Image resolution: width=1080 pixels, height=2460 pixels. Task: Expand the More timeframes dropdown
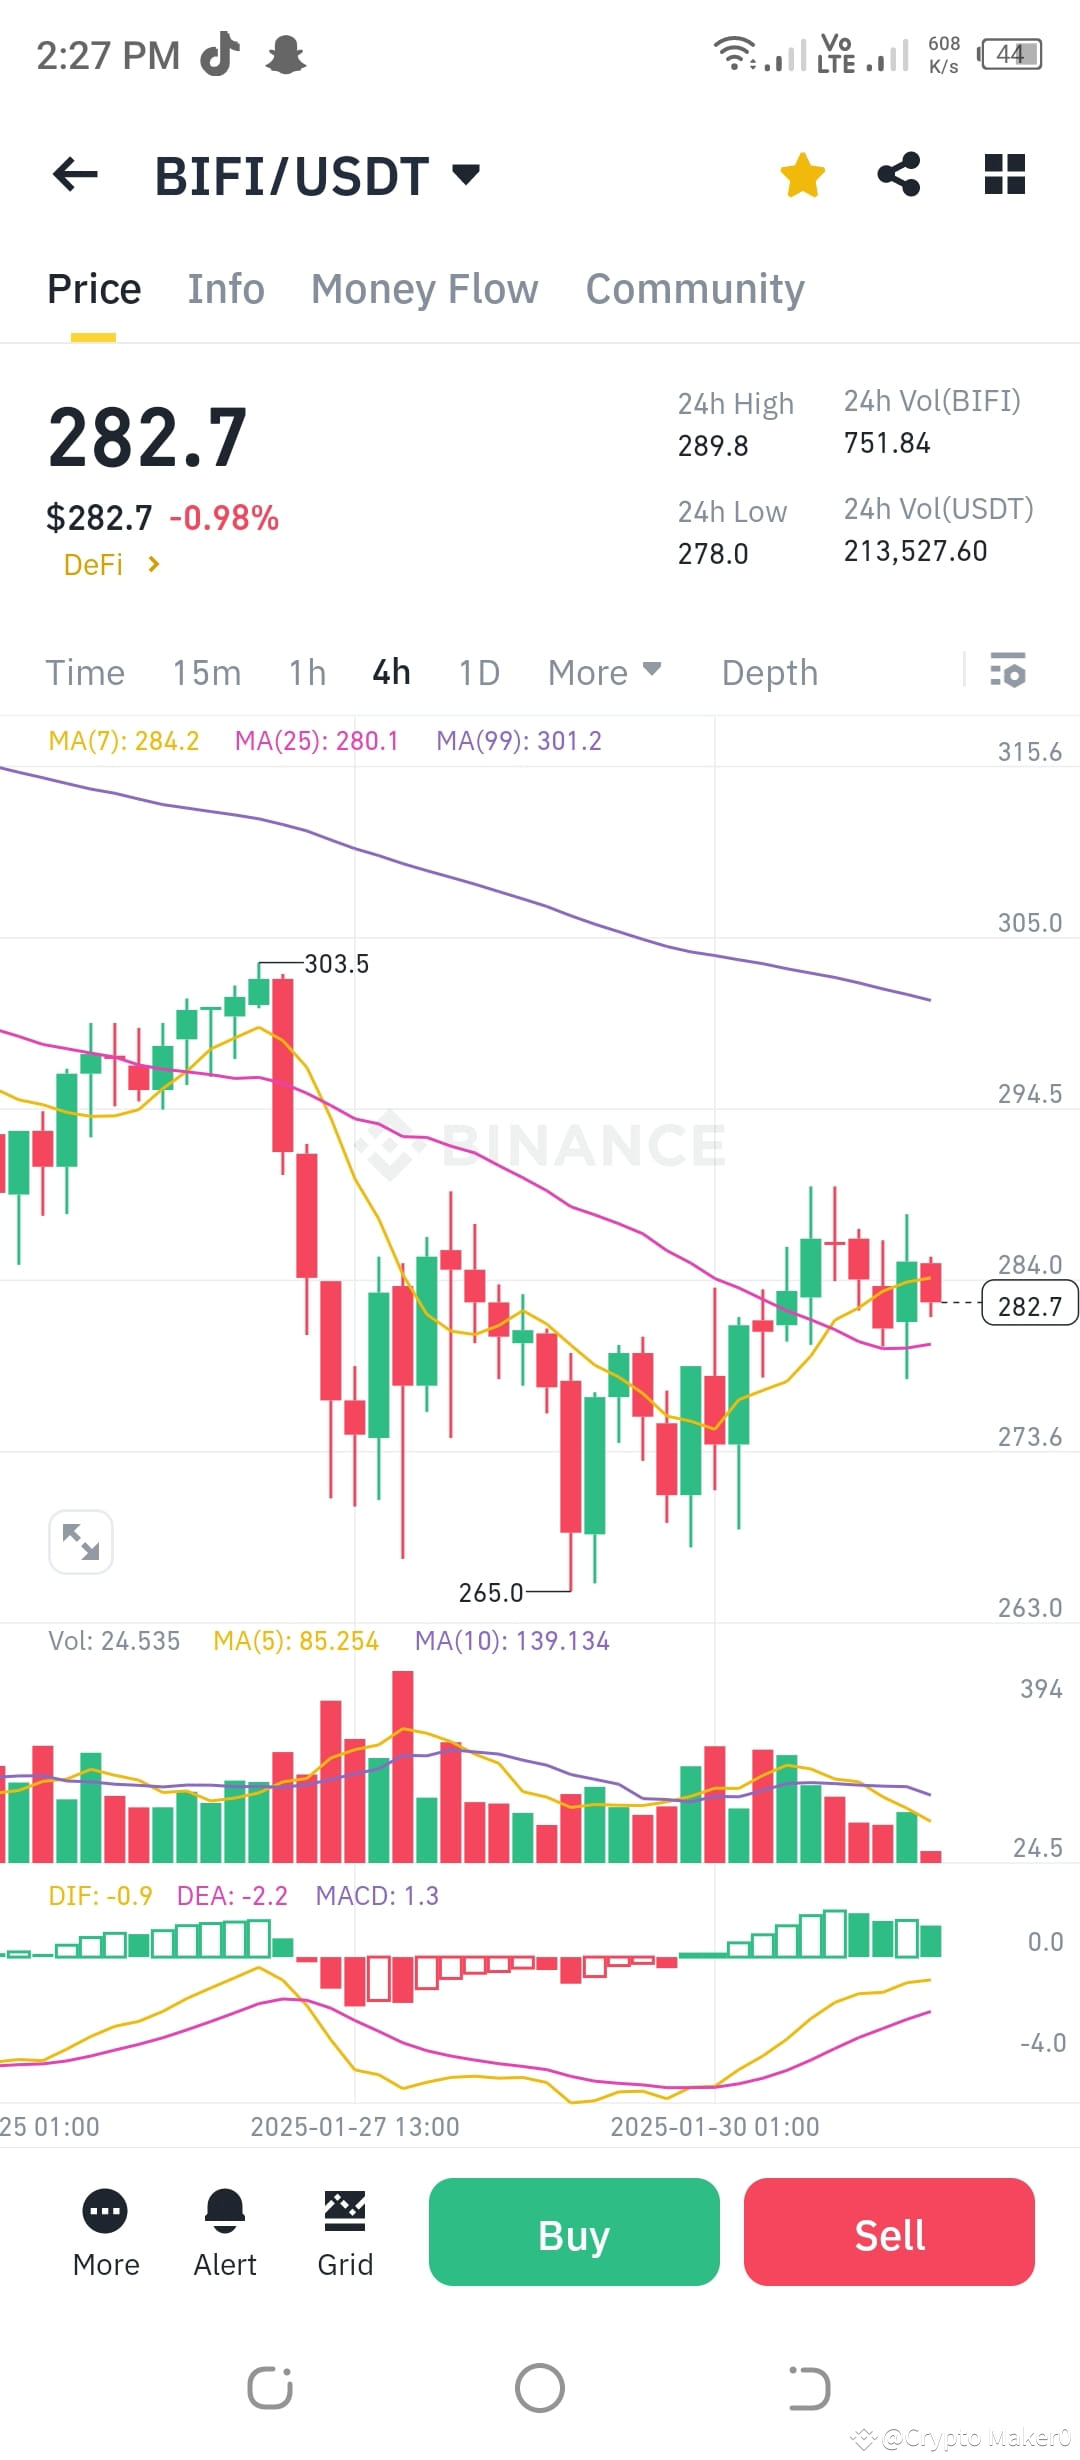tap(604, 672)
